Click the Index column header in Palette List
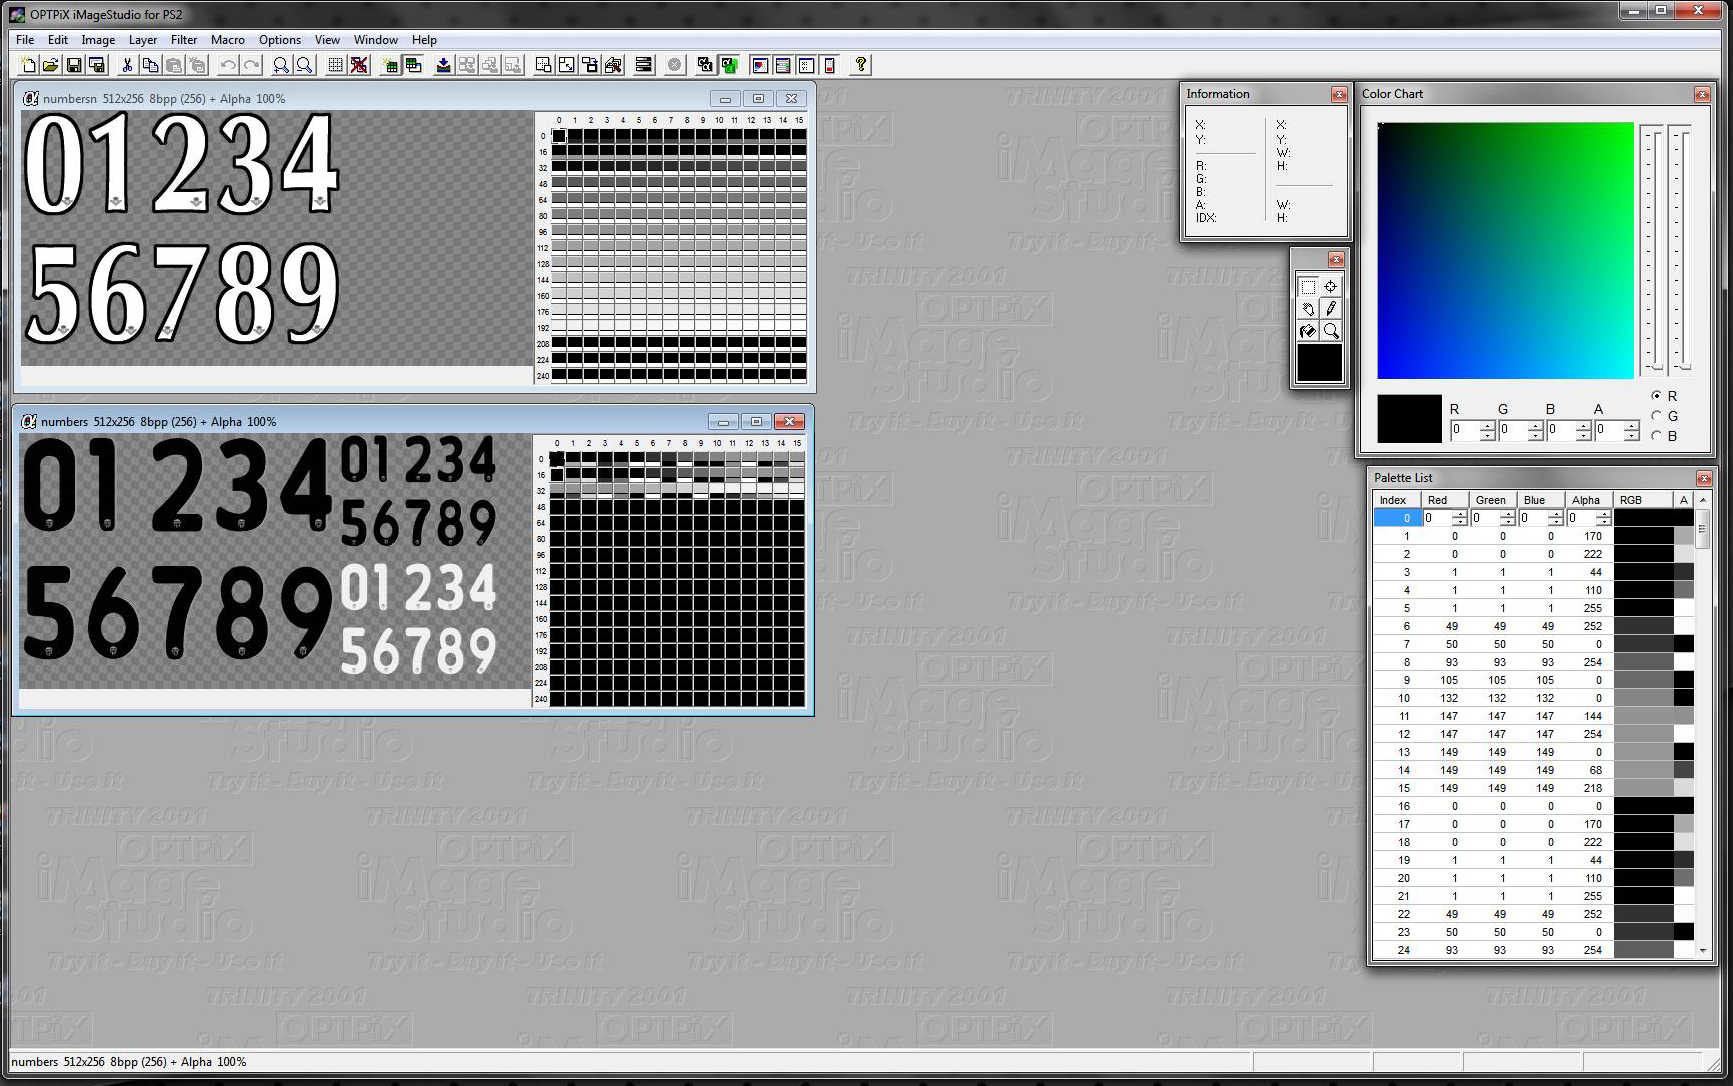Image resolution: width=1733 pixels, height=1086 pixels. click(1397, 500)
